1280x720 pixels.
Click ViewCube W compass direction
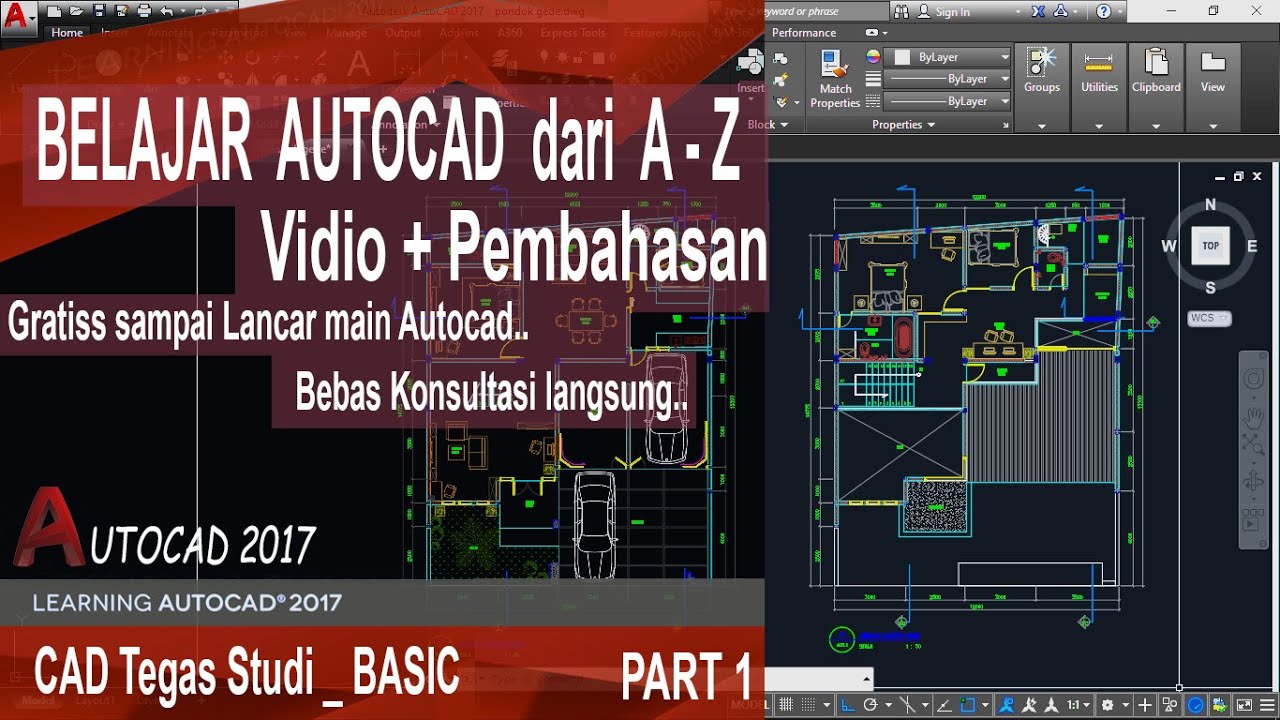[x=1169, y=245]
